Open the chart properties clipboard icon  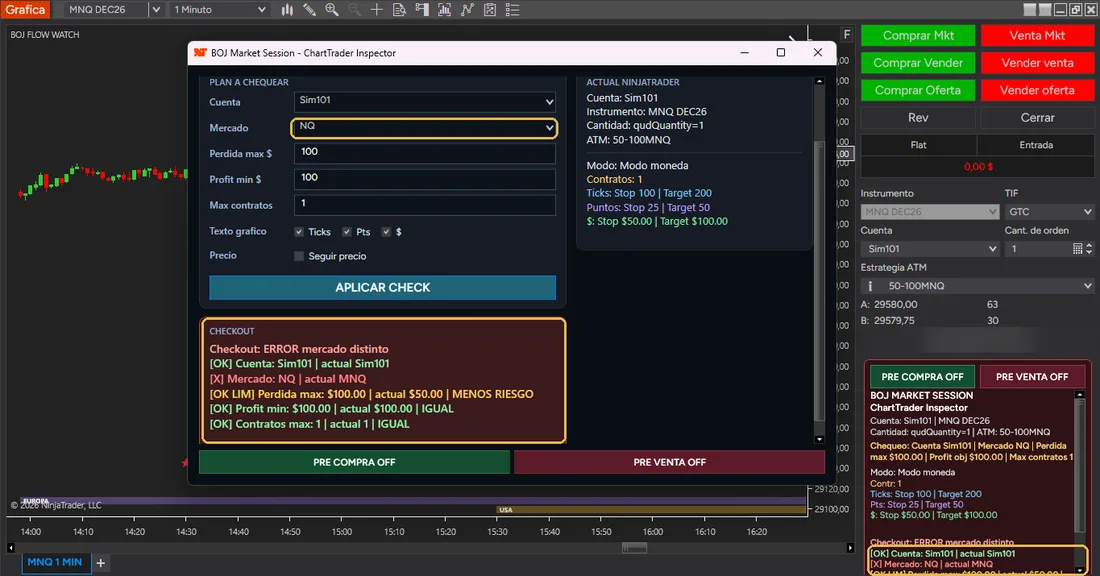pyautogui.click(x=490, y=10)
